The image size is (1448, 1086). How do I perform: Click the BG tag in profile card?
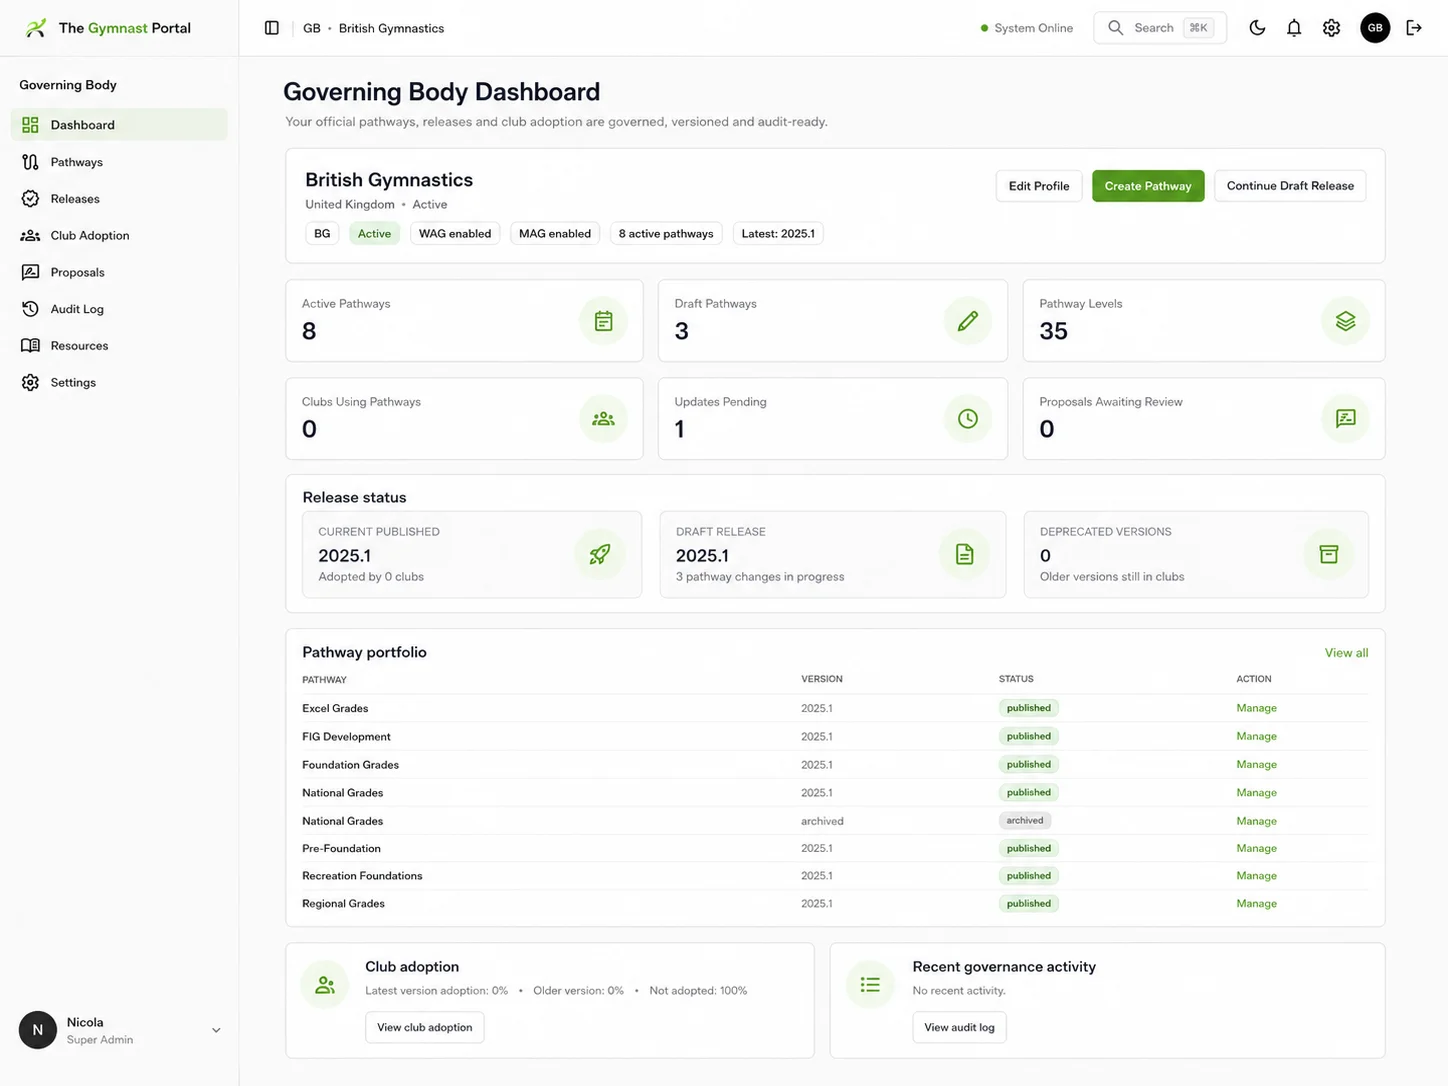coord(322,234)
